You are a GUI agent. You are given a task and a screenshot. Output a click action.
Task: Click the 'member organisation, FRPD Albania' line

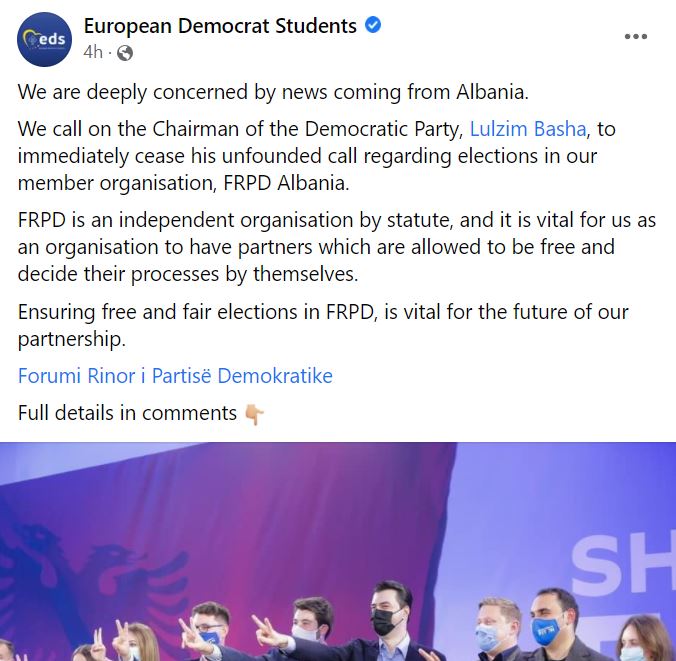182,183
